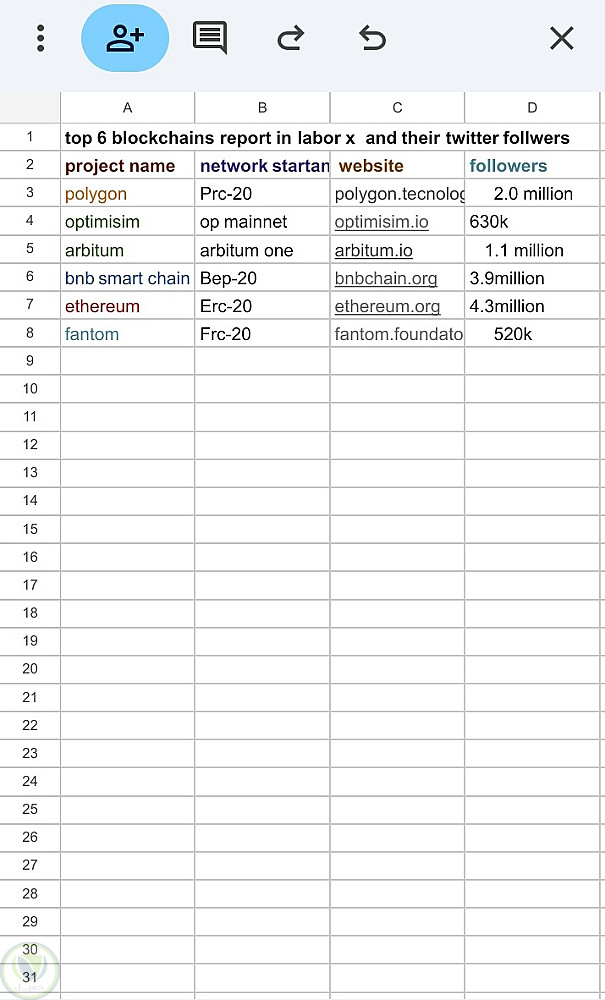
Task: Tap the add person share icon
Action: [x=125, y=38]
